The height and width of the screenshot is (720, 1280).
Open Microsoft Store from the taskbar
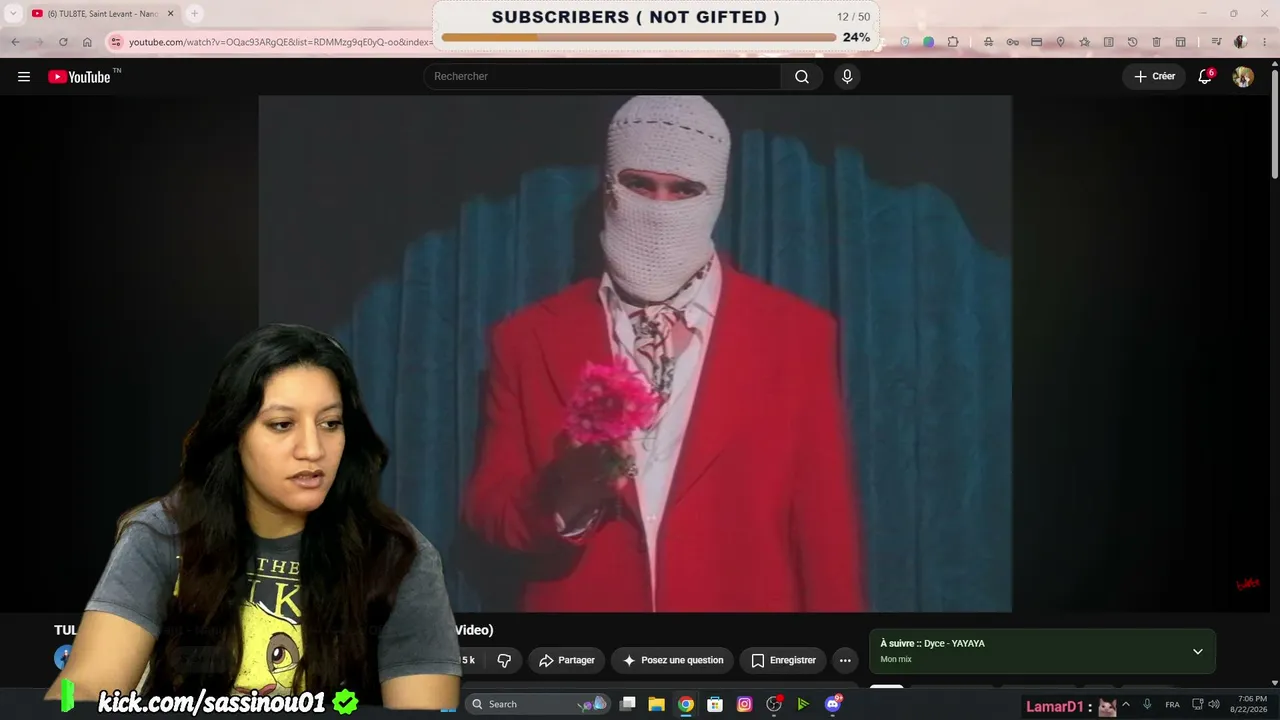tap(715, 704)
